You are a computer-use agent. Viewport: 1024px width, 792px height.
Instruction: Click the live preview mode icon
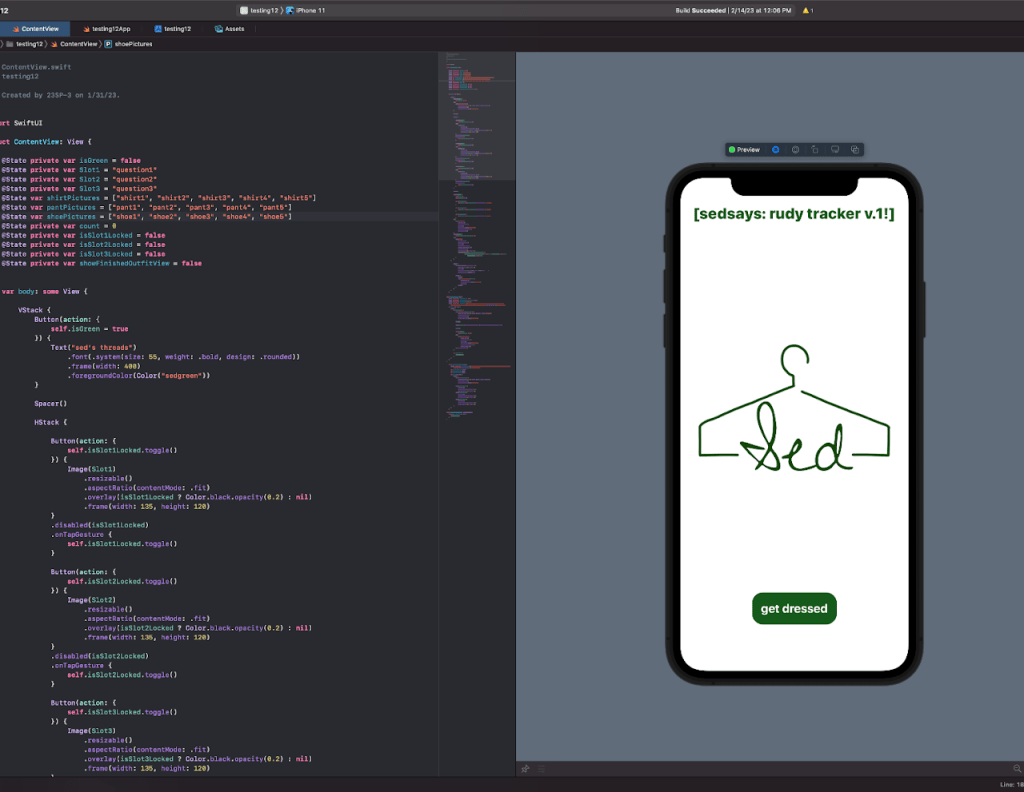(775, 150)
